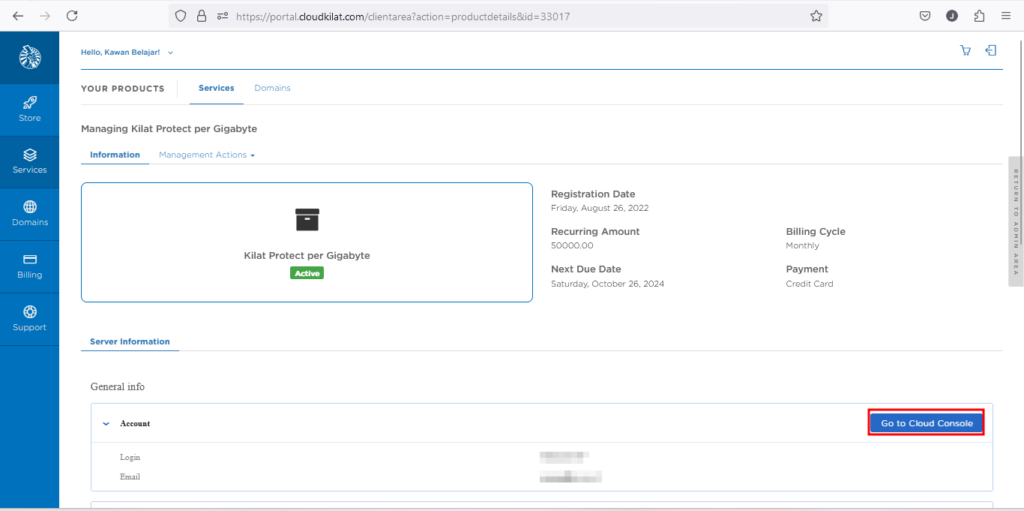Click the YOUR PRODUCTS heading
This screenshot has width=1024, height=511.
(123, 89)
